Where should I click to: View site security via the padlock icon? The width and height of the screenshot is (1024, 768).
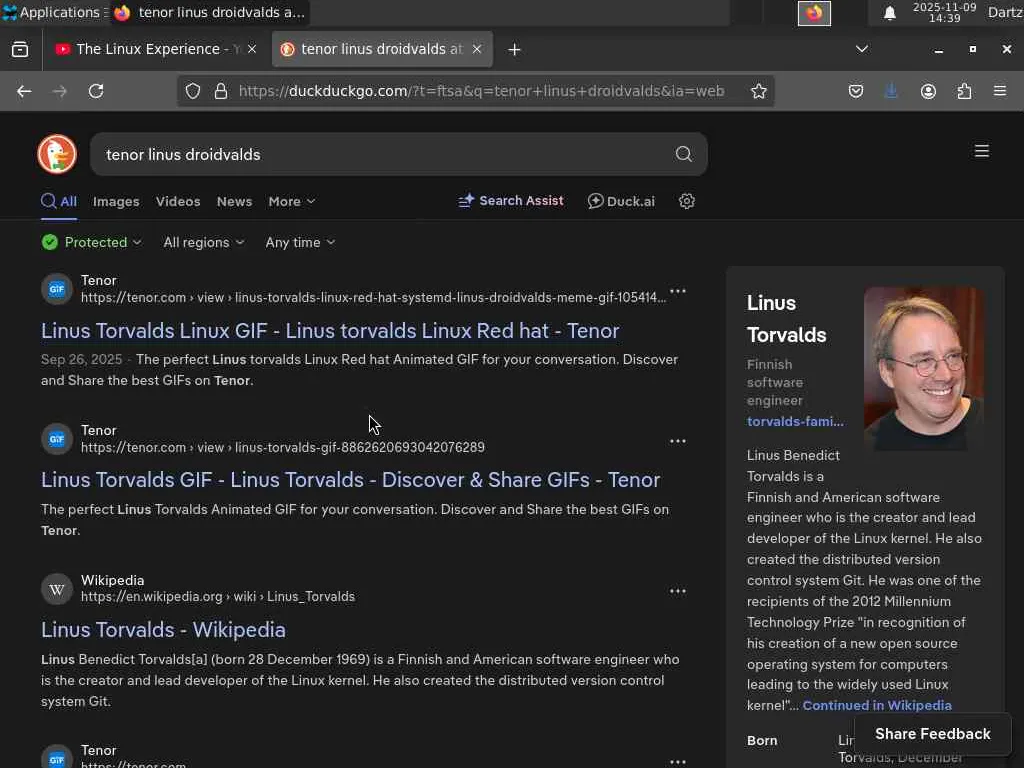pyautogui.click(x=221, y=91)
